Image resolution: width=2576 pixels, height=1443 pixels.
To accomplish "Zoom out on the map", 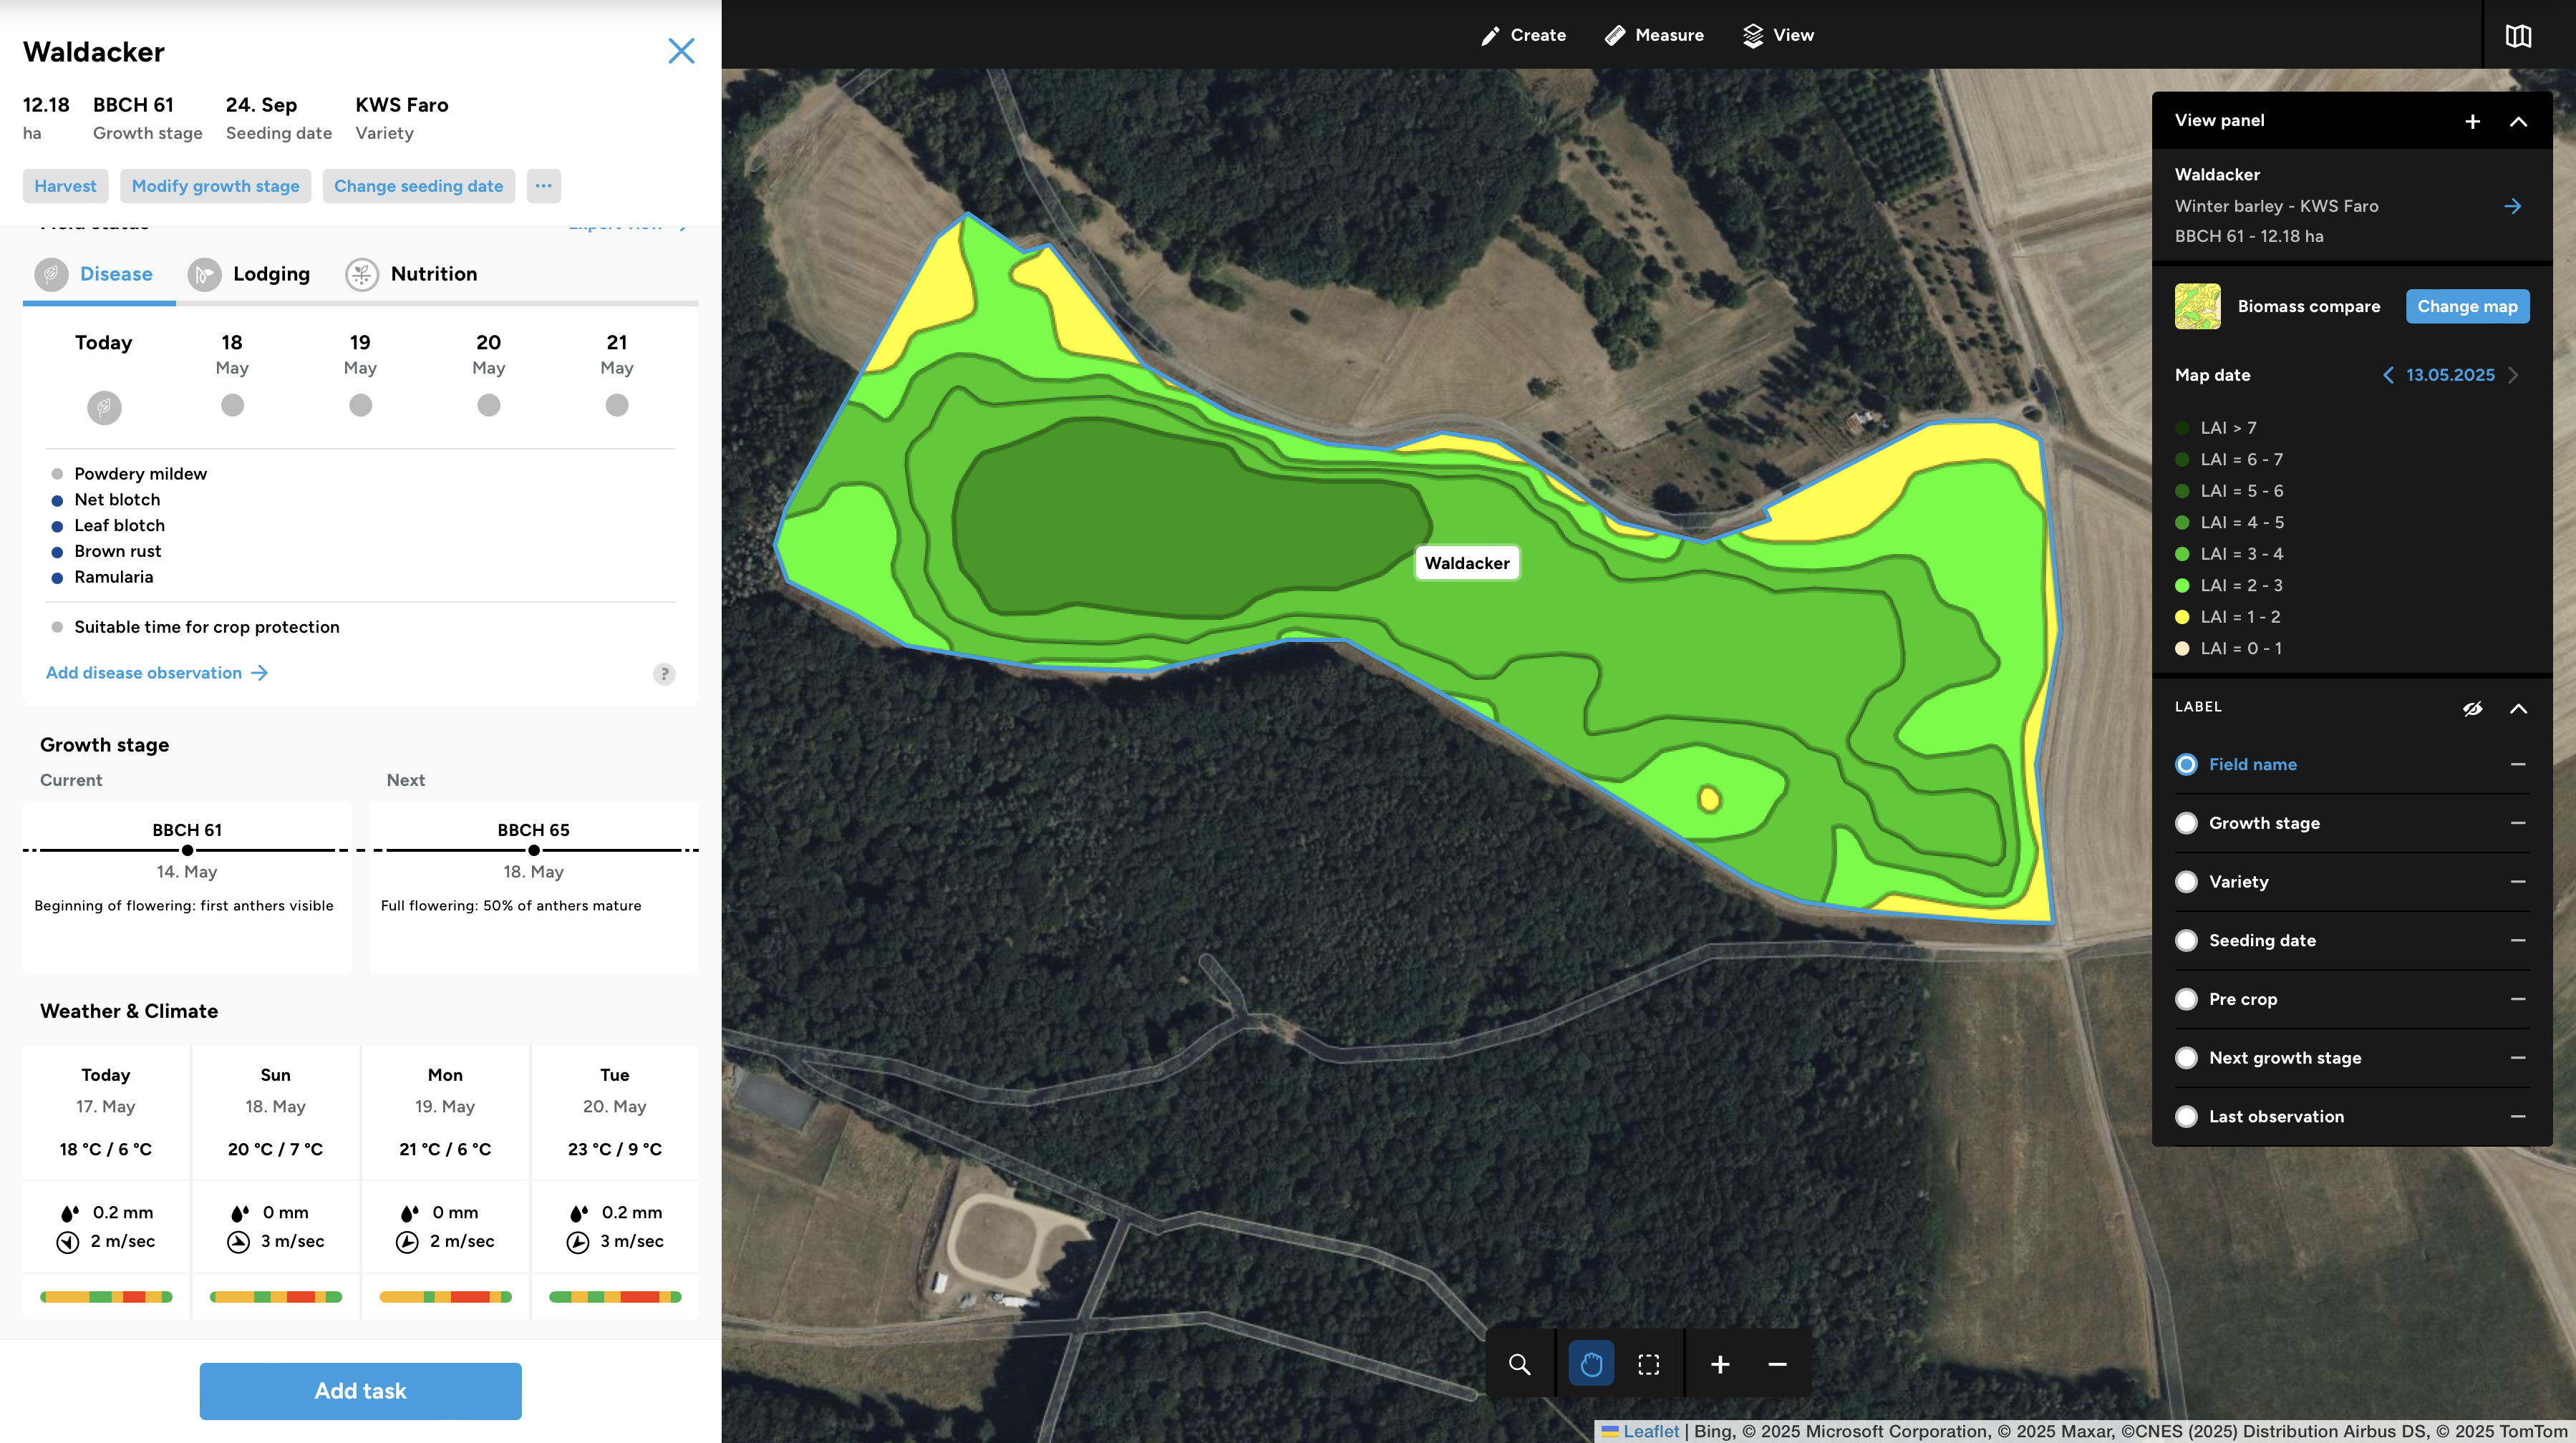I will coord(1777,1364).
